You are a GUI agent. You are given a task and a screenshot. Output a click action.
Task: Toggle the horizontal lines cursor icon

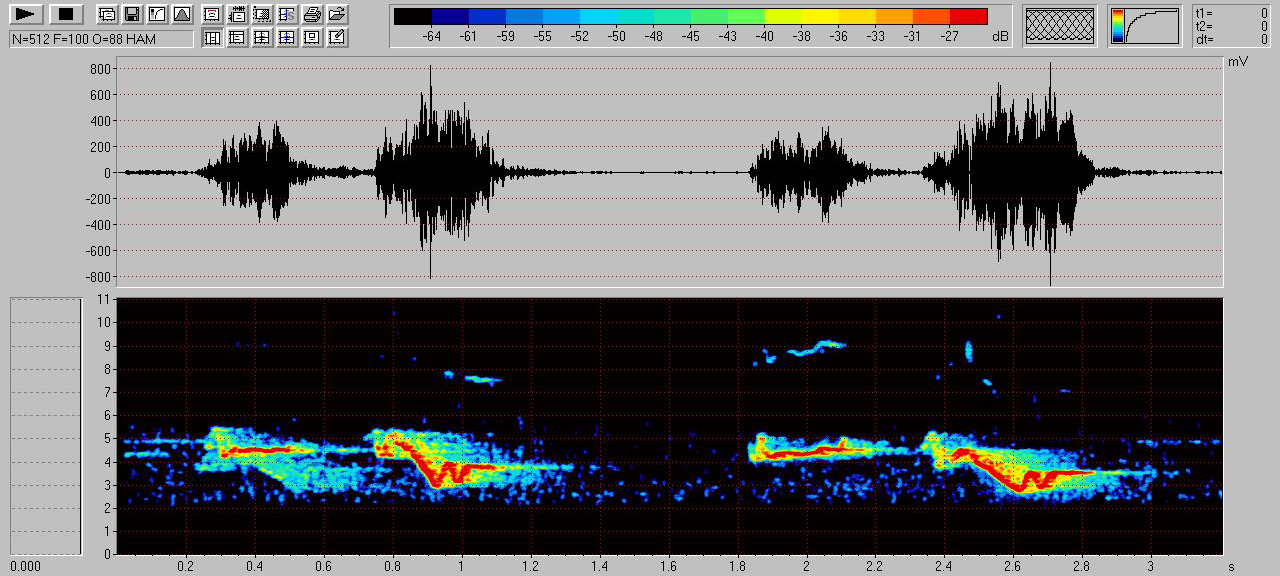[237, 38]
